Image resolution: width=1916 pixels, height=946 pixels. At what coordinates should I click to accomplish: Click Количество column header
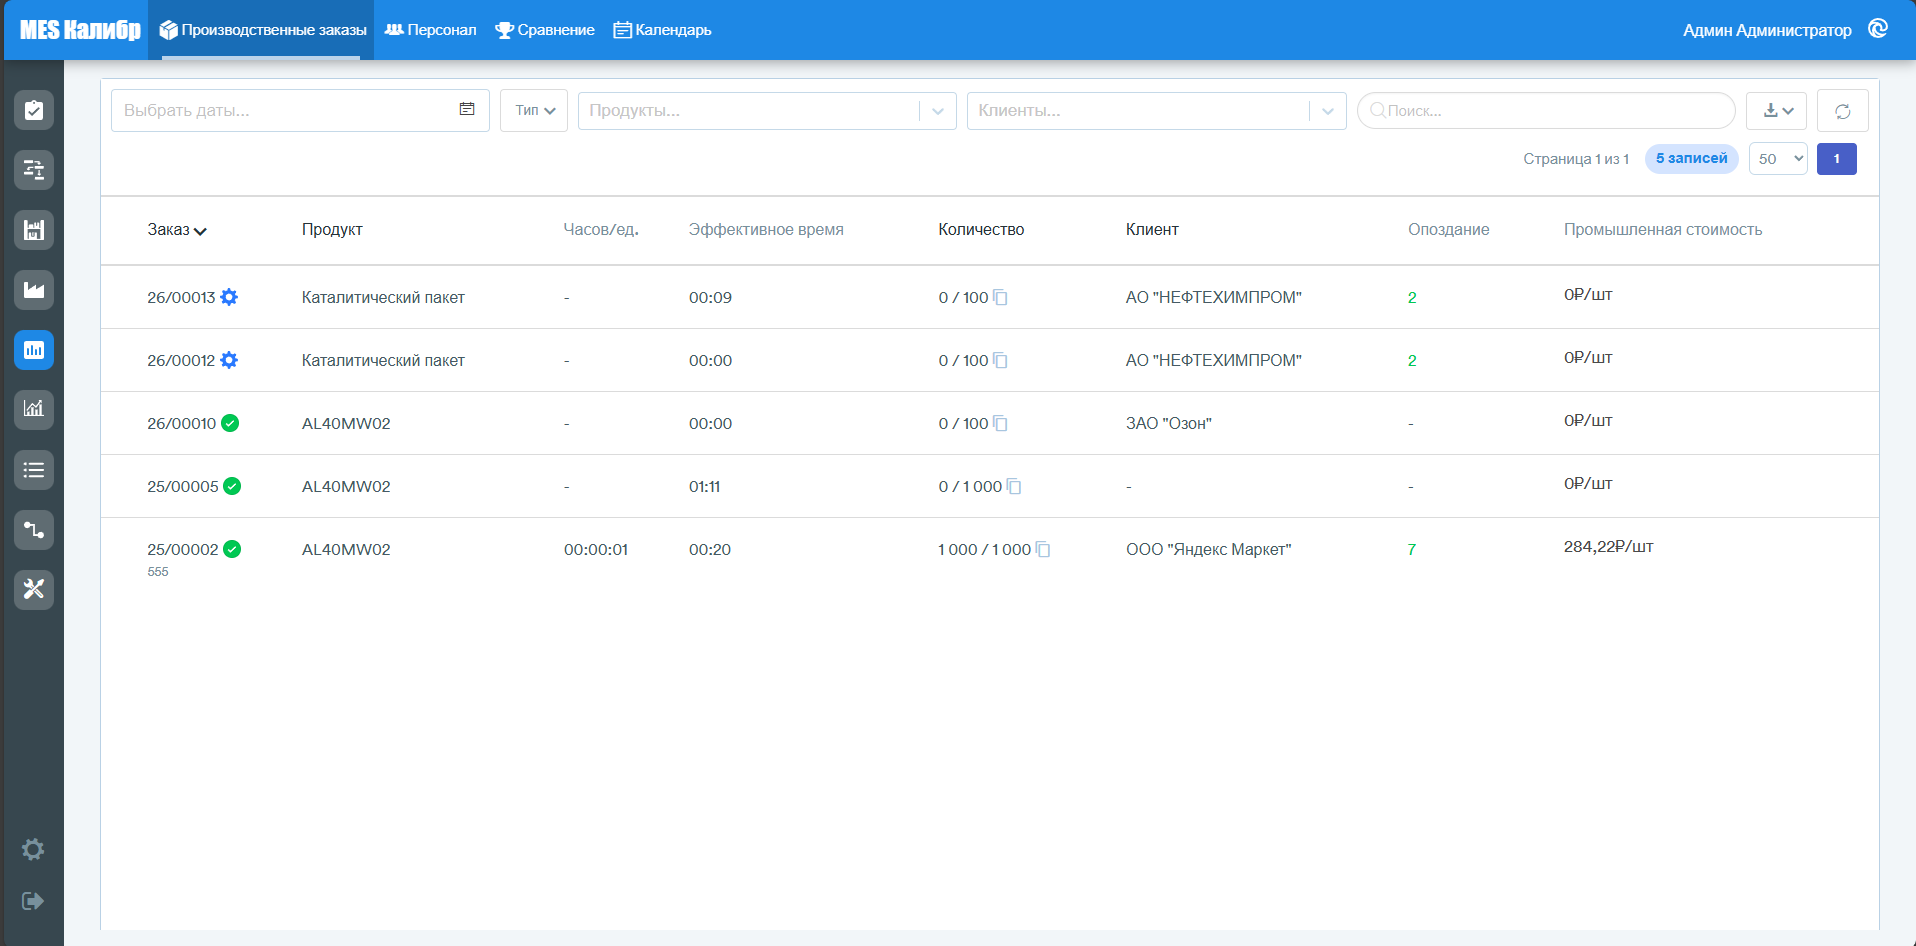(981, 230)
